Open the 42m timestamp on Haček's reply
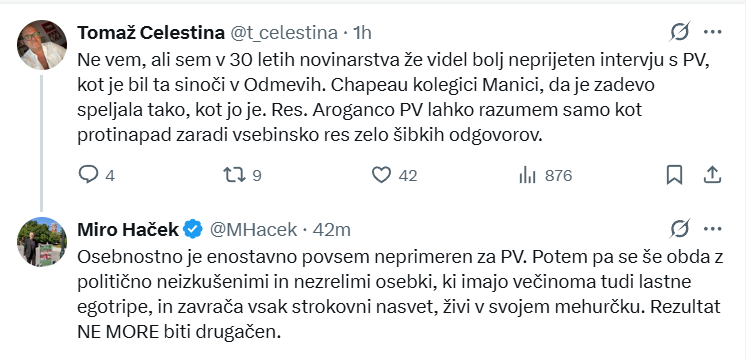746x360 pixels. [x=332, y=230]
